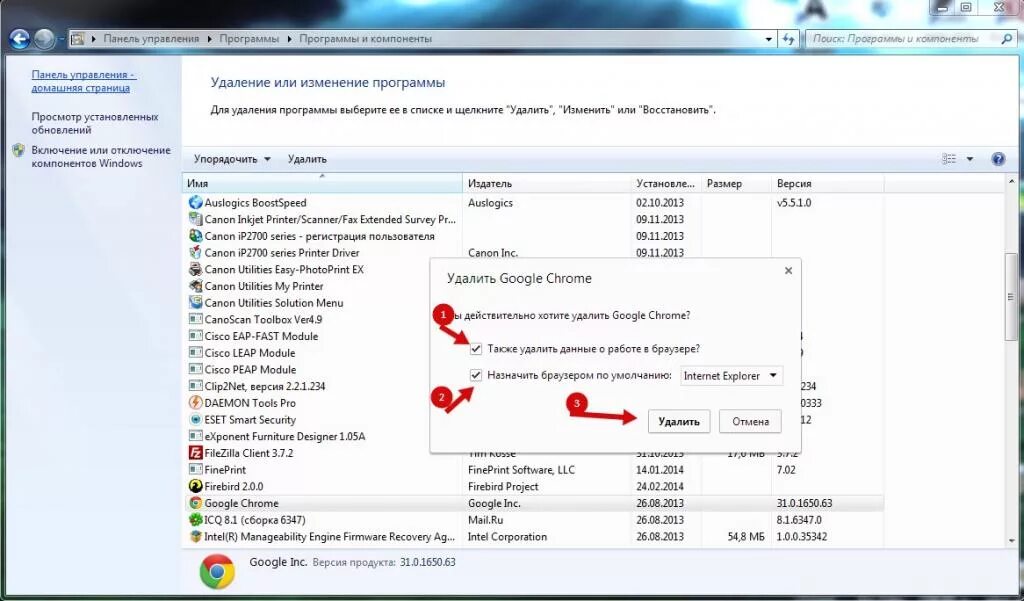Click the refresh button next to address bar

789,39
